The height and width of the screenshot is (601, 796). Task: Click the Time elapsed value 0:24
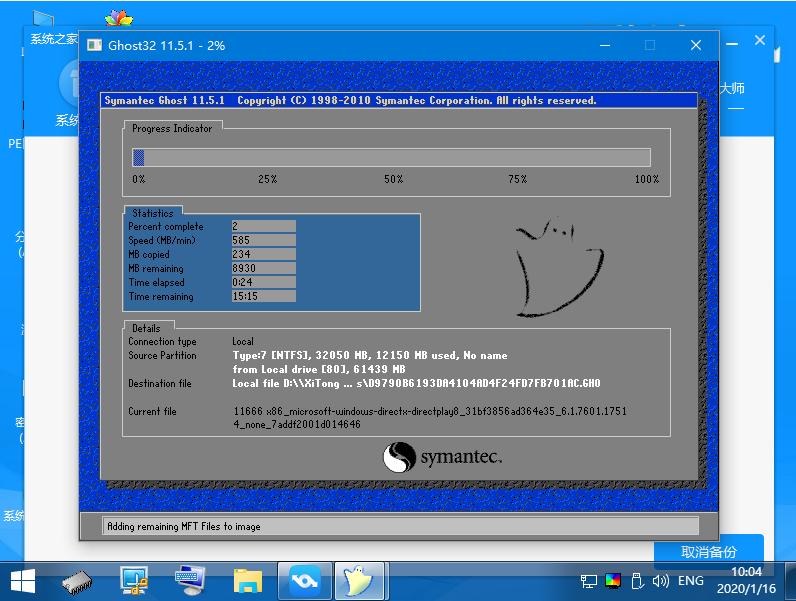pos(263,282)
